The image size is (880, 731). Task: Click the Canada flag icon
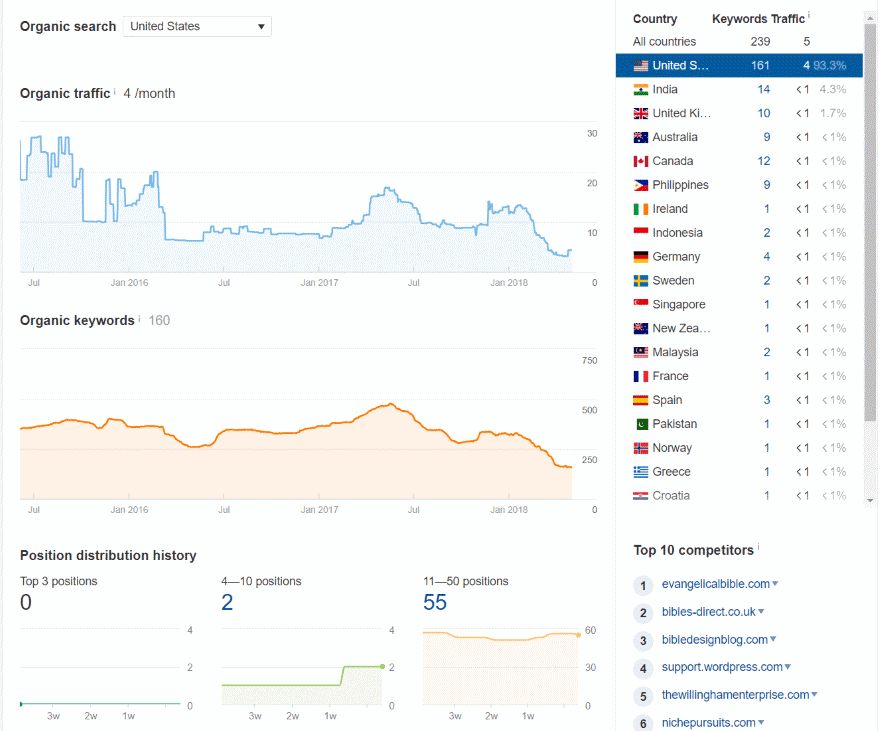click(641, 162)
